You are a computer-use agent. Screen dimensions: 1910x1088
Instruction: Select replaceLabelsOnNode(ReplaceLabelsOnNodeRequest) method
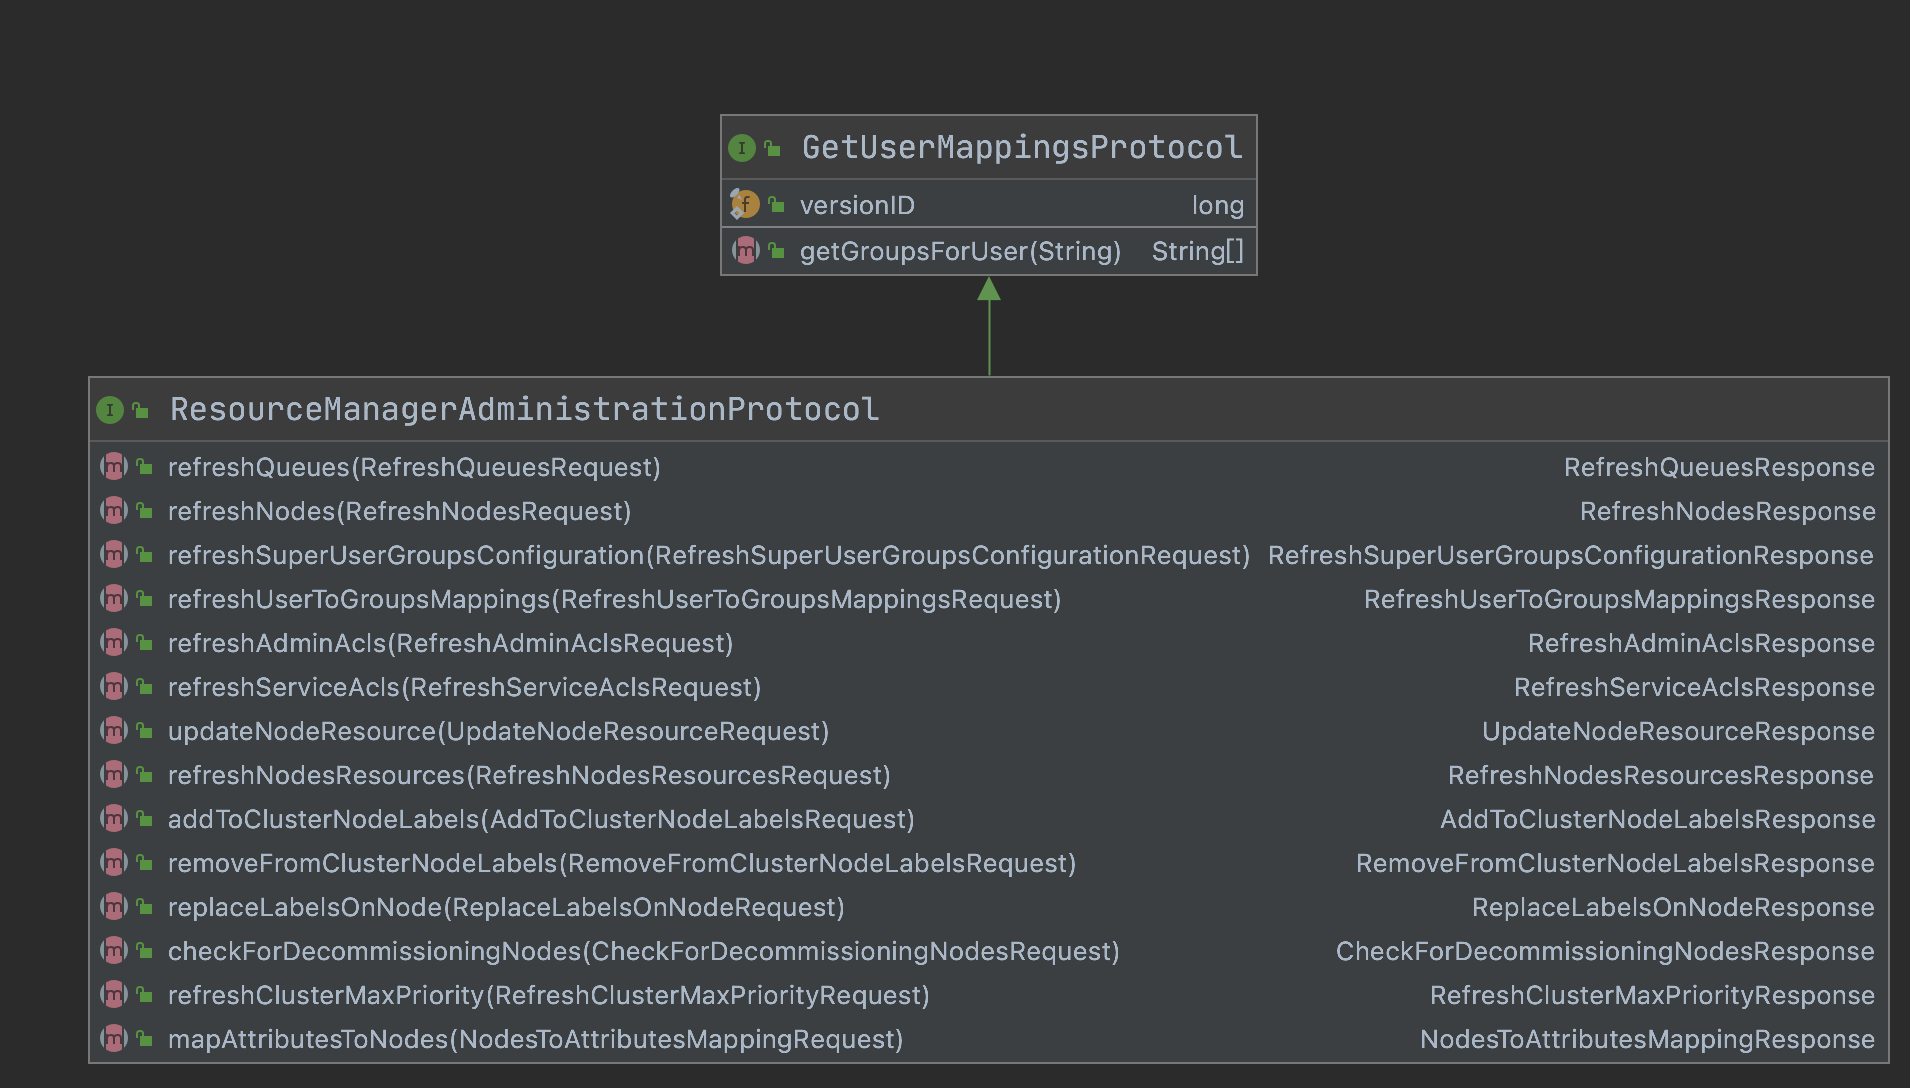click(506, 907)
